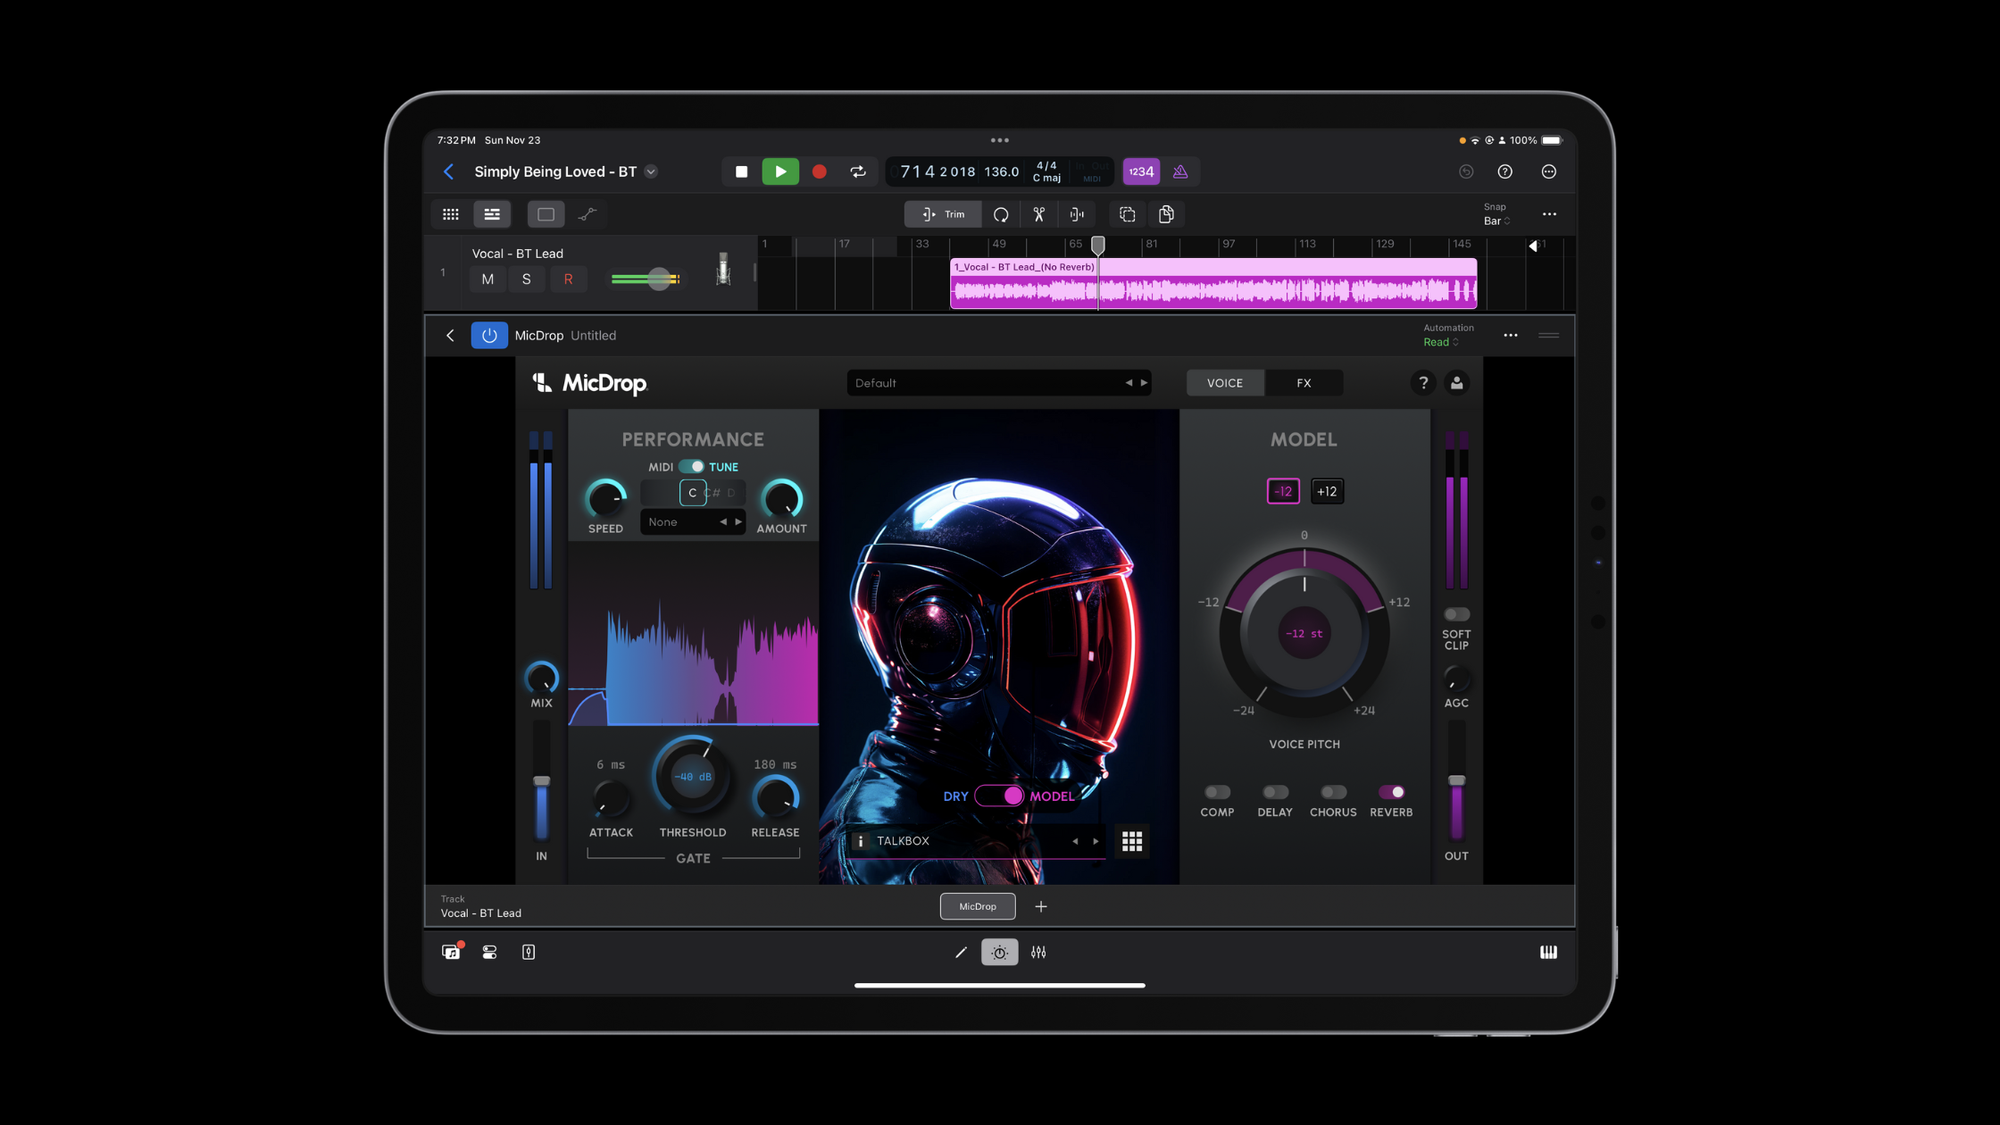Select the VOICE tab

point(1224,383)
